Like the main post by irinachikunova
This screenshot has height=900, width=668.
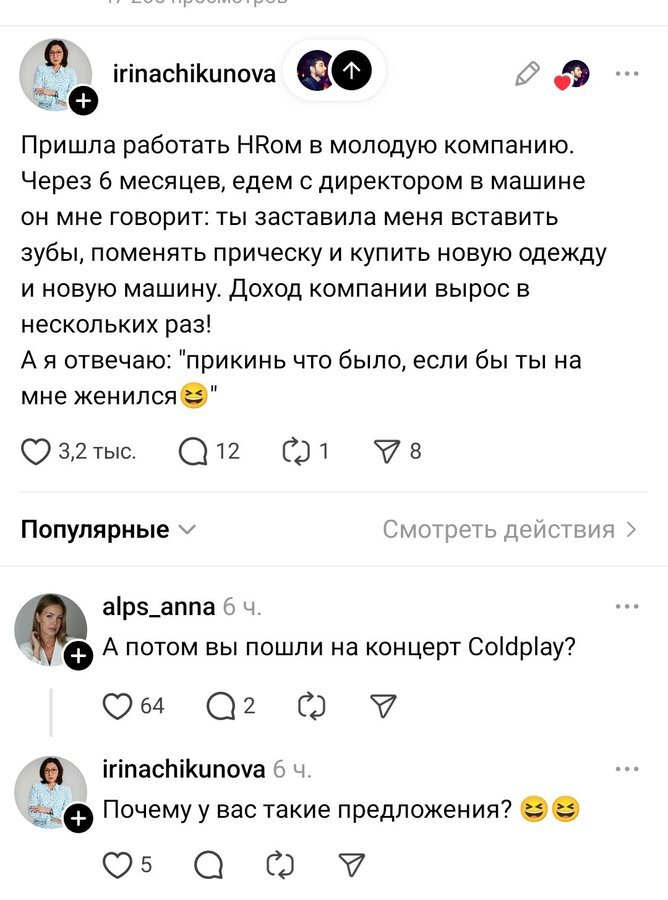pos(36,452)
